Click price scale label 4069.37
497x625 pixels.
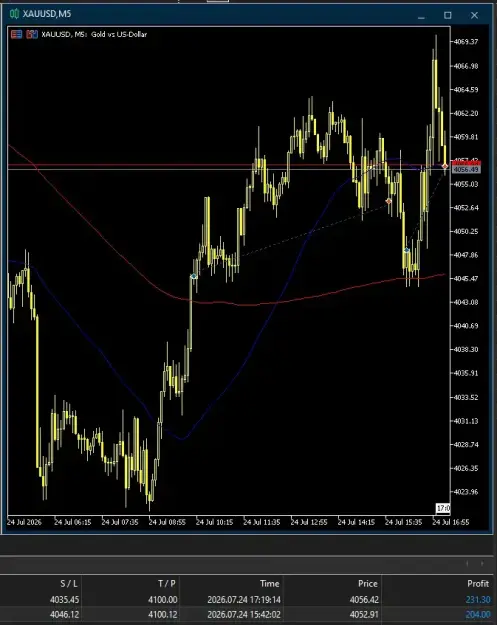pyautogui.click(x=466, y=41)
